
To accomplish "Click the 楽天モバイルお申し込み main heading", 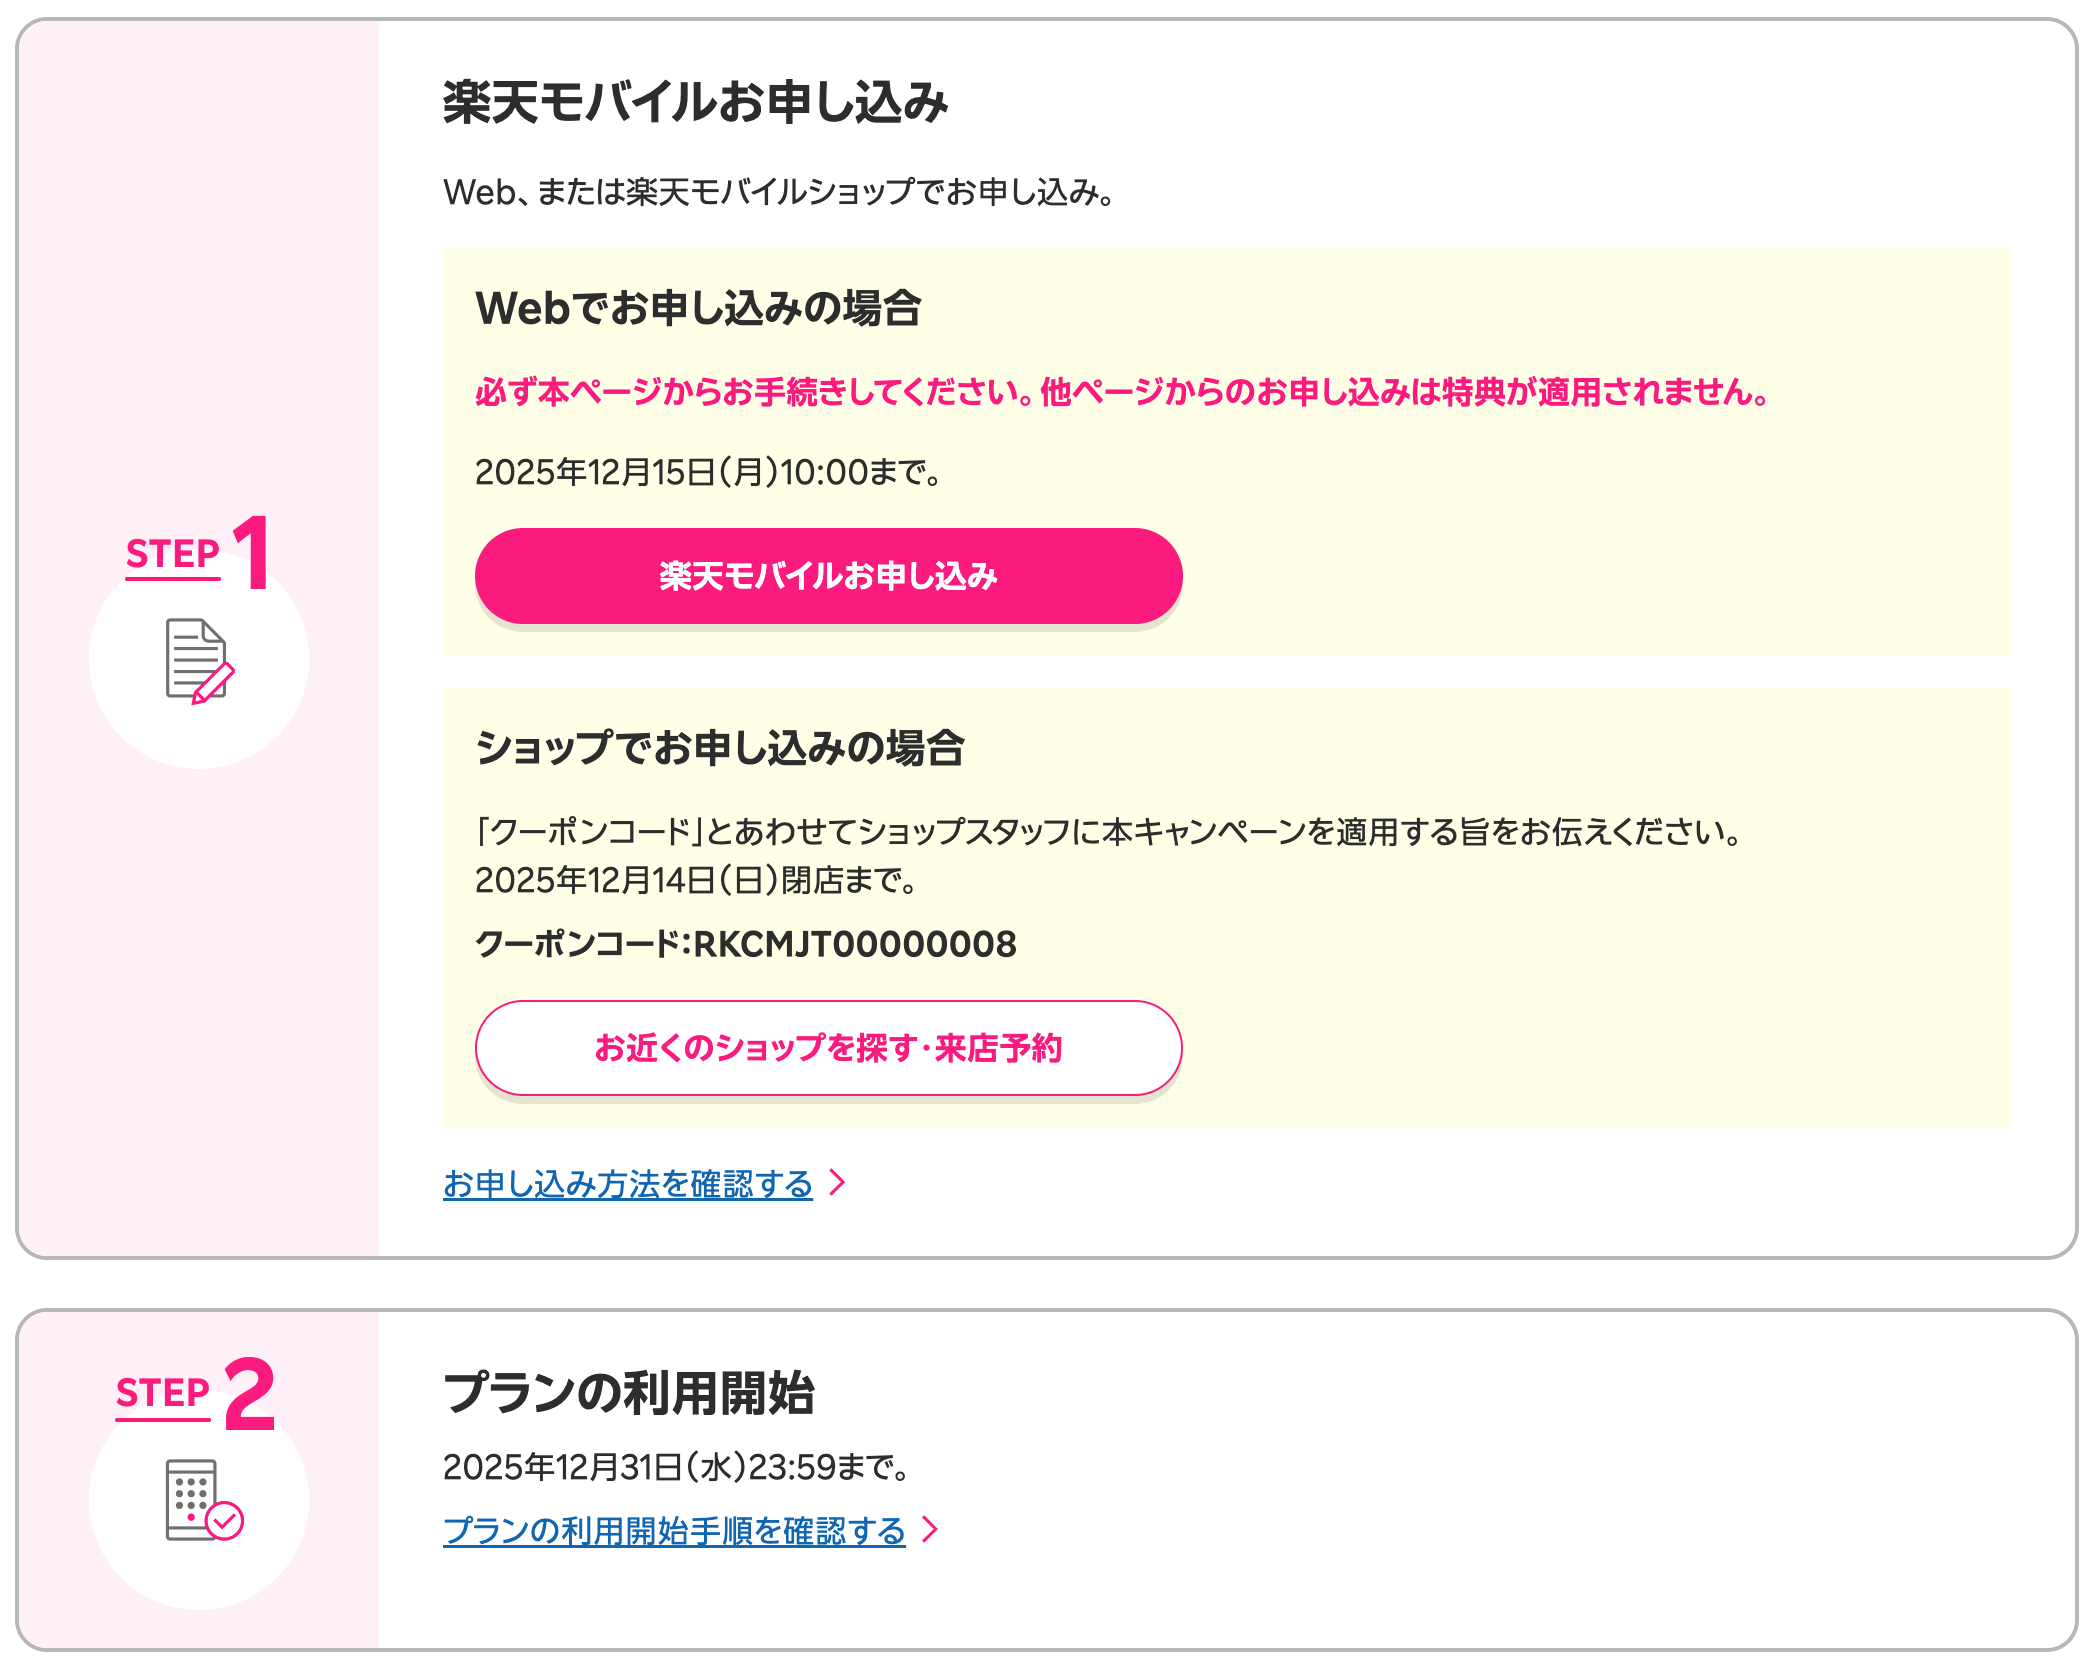I will [695, 102].
